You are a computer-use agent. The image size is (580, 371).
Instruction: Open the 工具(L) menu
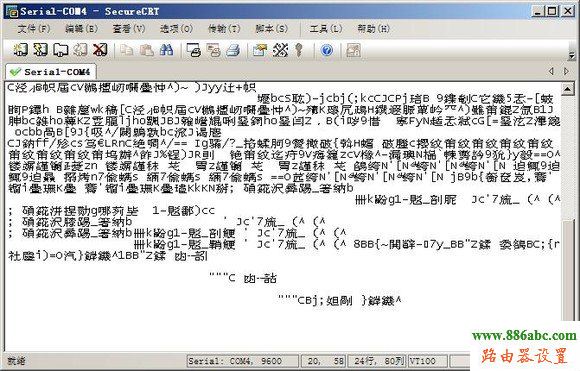pyautogui.click(x=326, y=29)
